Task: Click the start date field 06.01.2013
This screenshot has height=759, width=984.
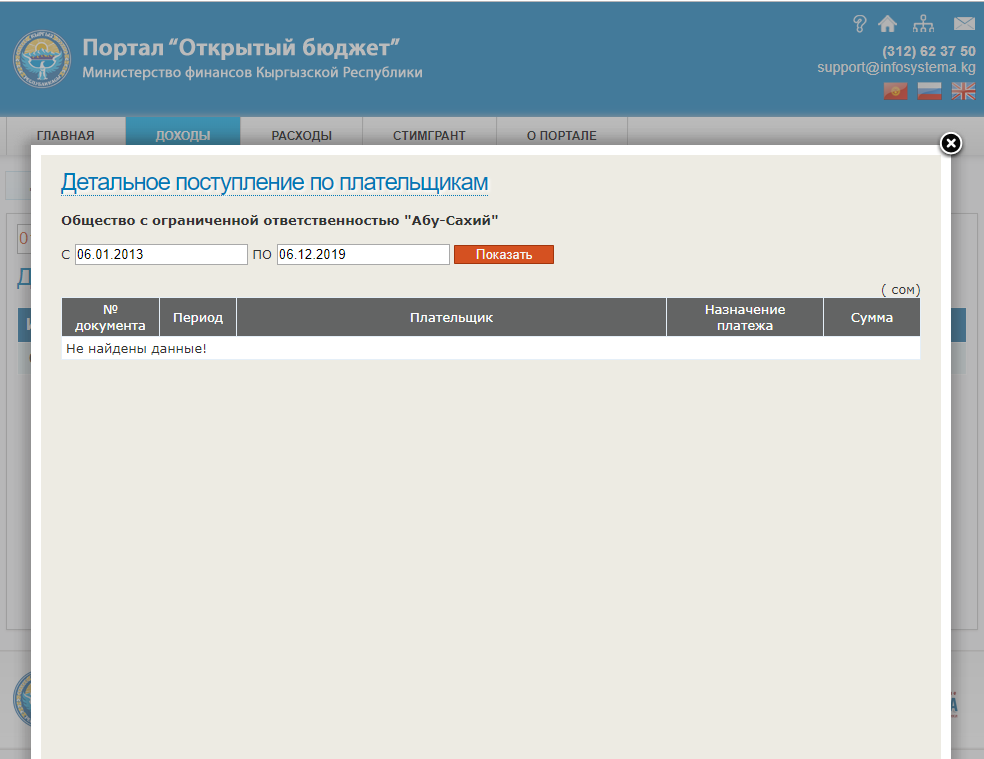Action: 161,255
